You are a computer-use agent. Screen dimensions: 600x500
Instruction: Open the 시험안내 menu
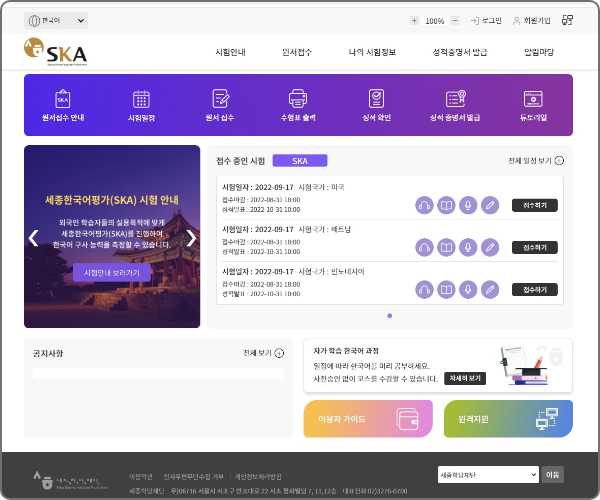[230, 52]
